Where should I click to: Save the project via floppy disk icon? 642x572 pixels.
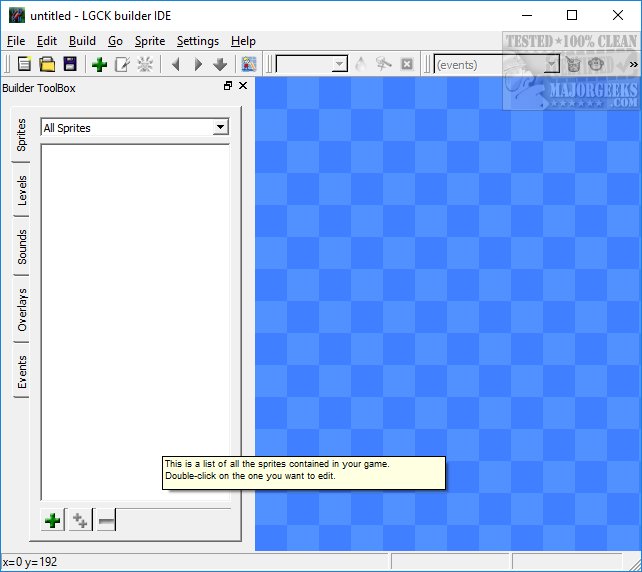pos(70,64)
